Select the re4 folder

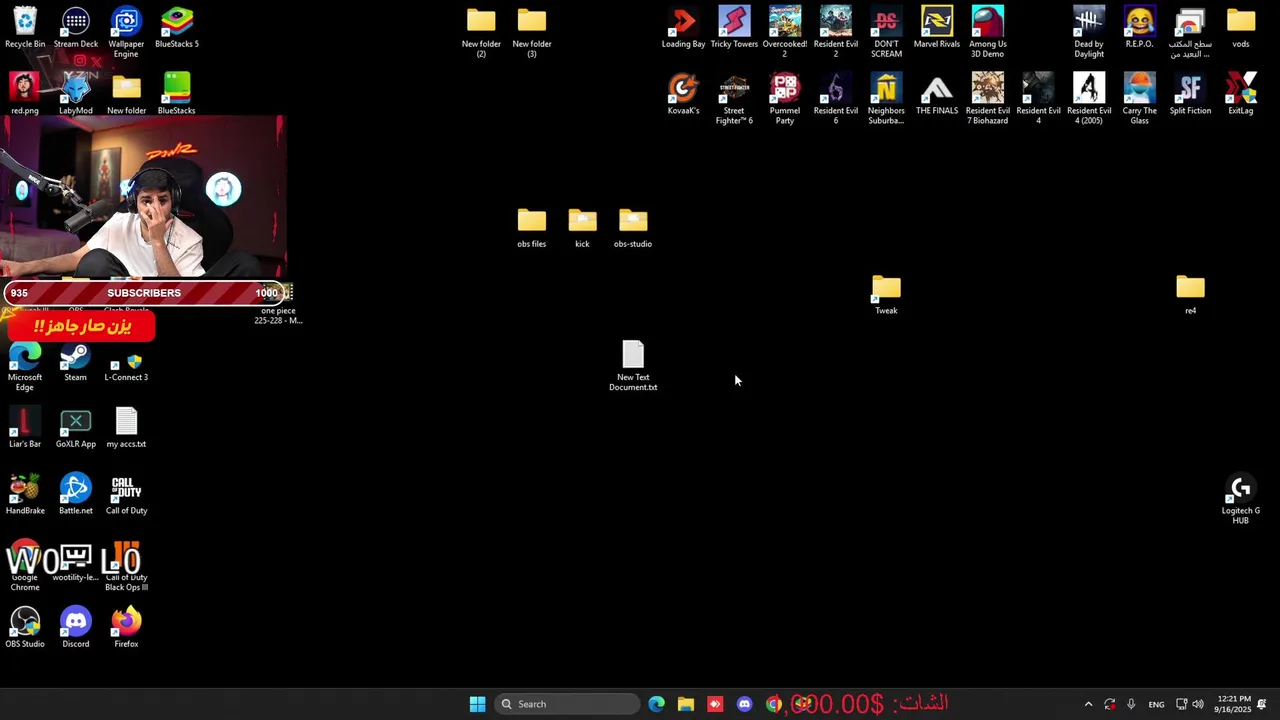point(1190,294)
